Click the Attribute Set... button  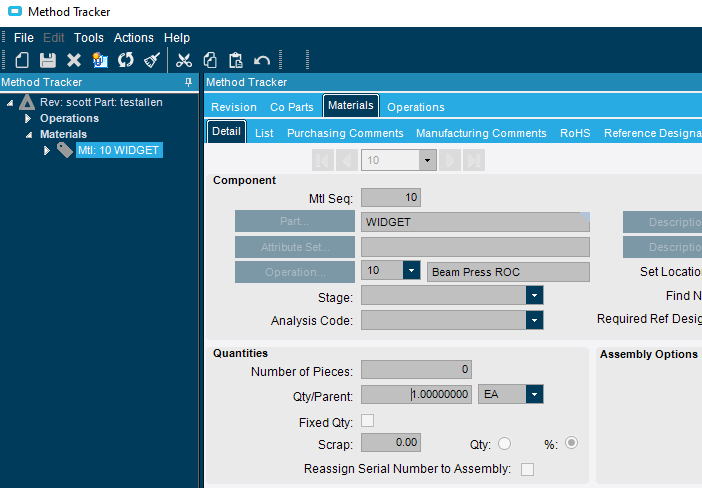(x=295, y=247)
